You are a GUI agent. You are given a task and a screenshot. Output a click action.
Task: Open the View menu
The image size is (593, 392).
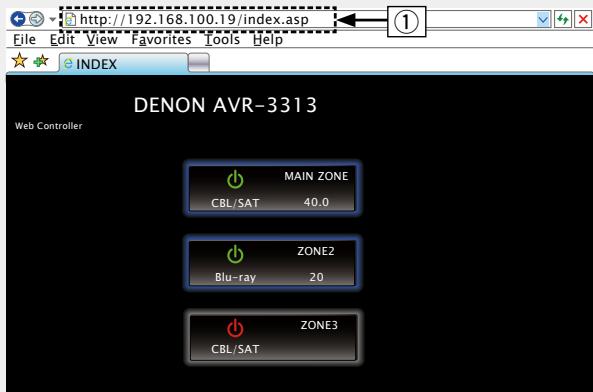[102, 39]
